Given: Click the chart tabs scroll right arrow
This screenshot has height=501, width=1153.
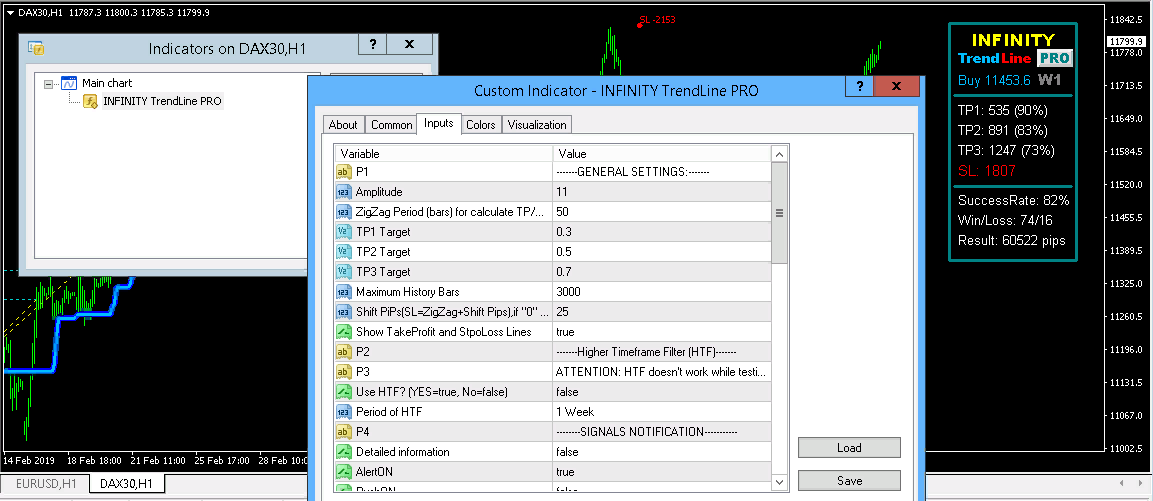Looking at the screenshot, I should [1140, 483].
